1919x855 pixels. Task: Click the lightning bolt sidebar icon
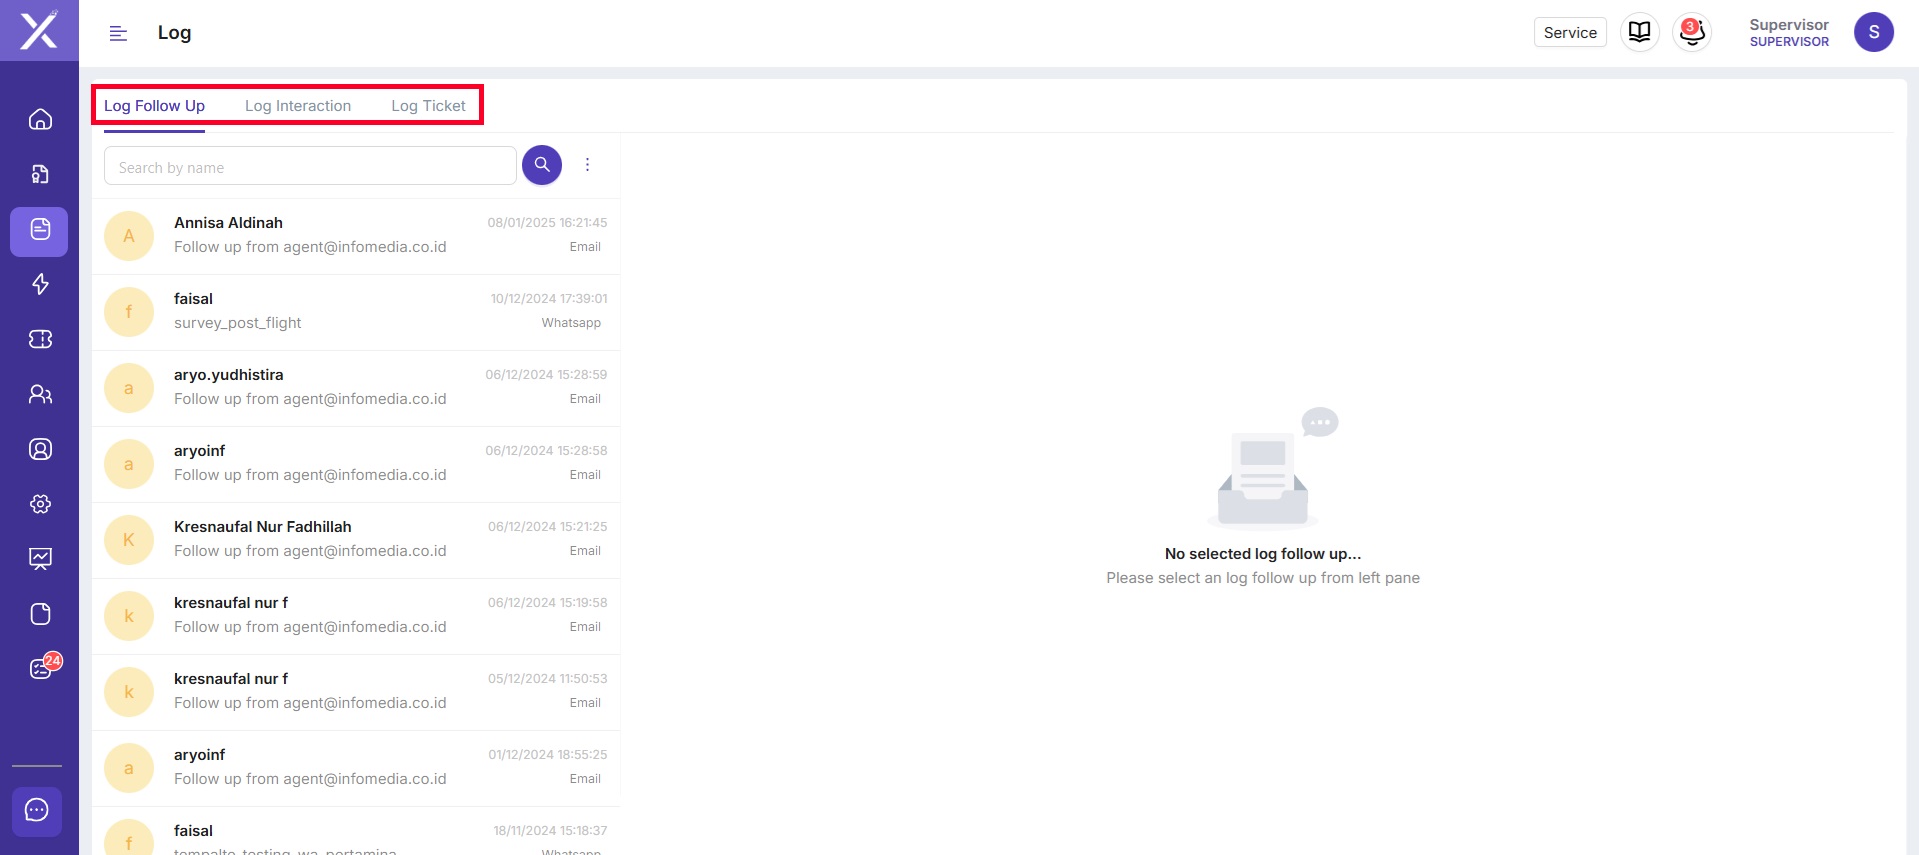[40, 285]
